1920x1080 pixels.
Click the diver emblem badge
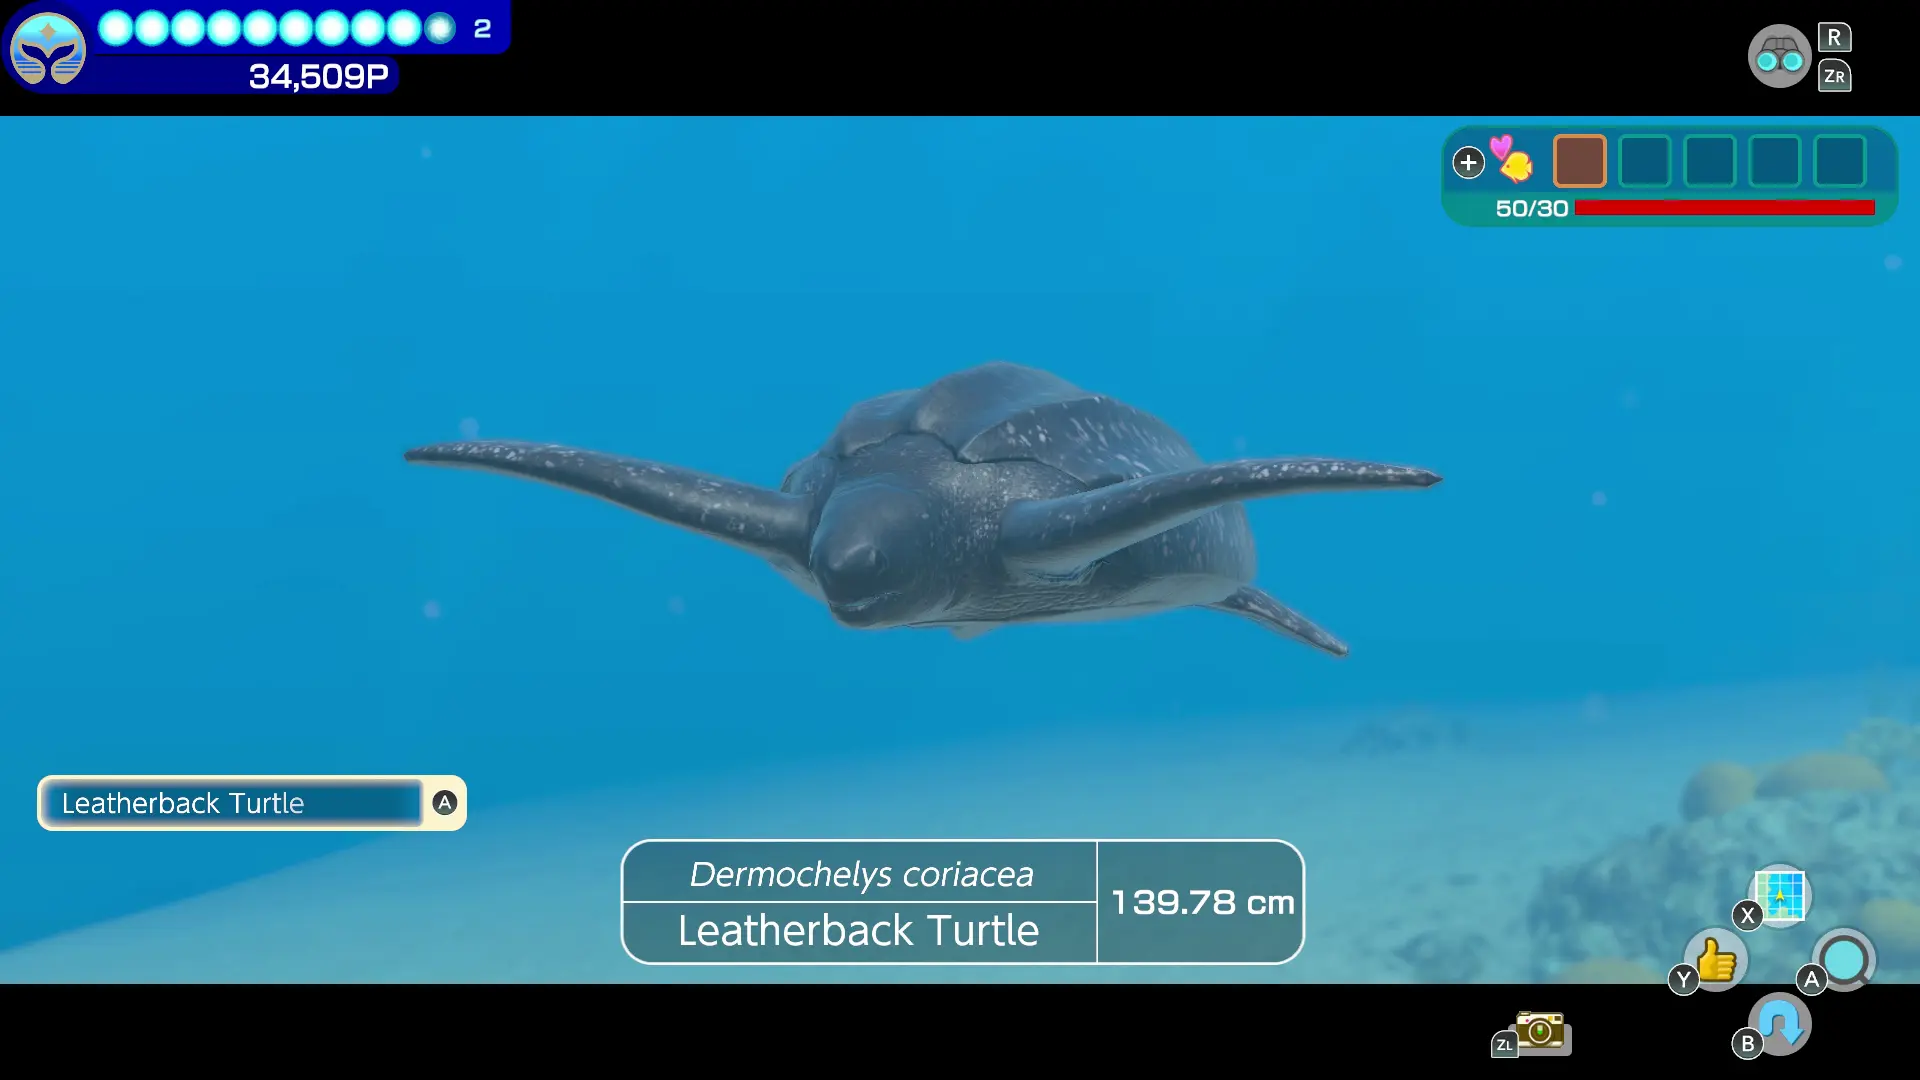point(48,48)
